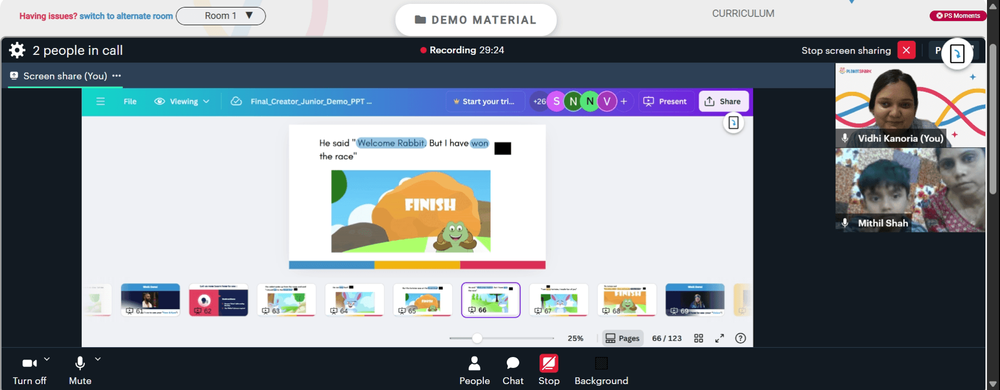Viewport: 1000px width, 390px height.
Task: Open microphone options chevron beside Mute
Action: [x=98, y=359]
